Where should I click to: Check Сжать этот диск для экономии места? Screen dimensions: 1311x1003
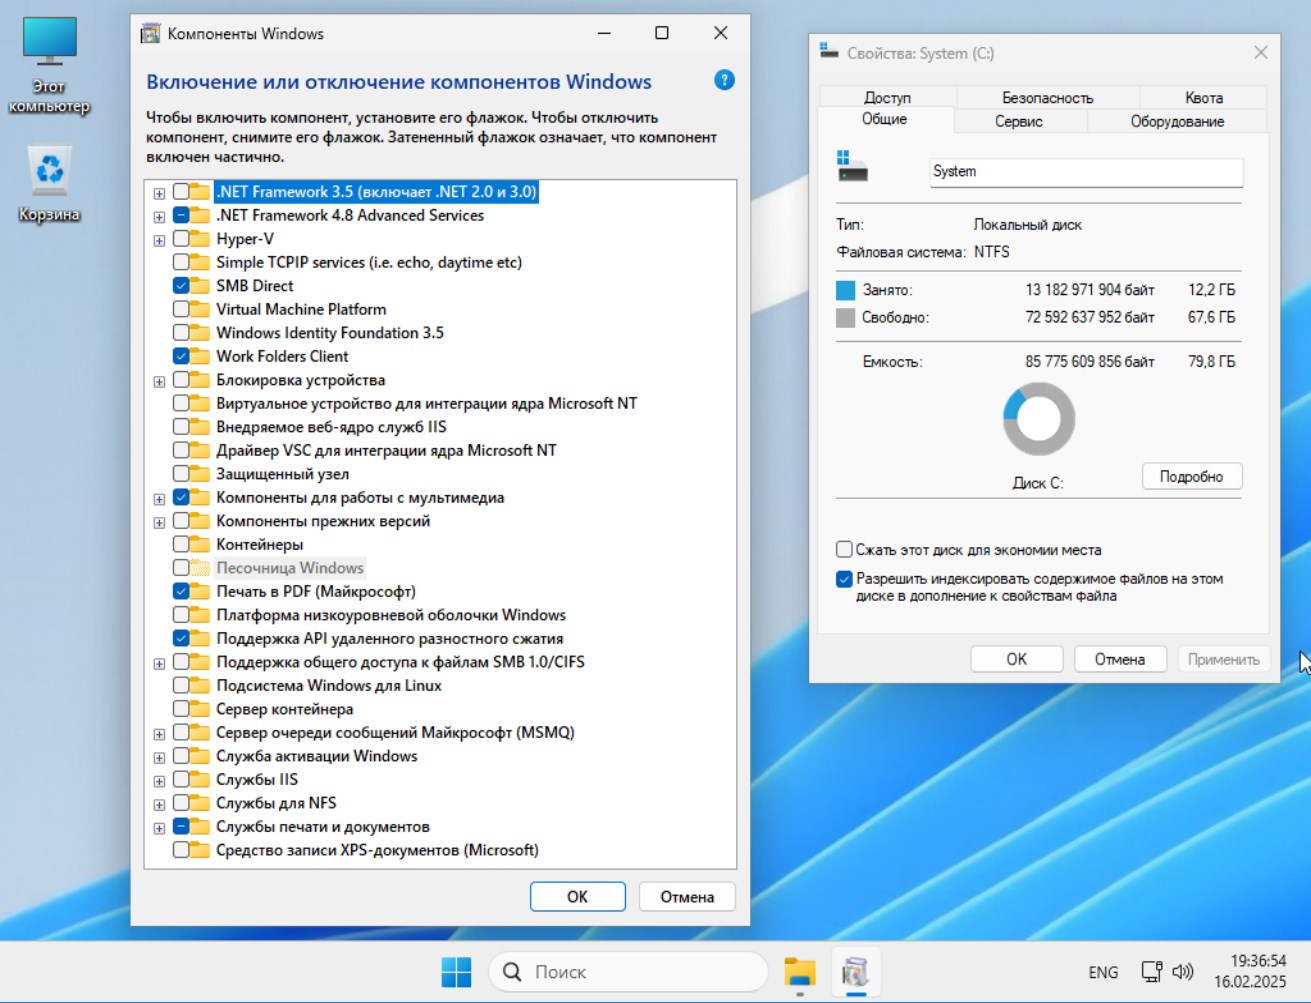pyautogui.click(x=844, y=549)
